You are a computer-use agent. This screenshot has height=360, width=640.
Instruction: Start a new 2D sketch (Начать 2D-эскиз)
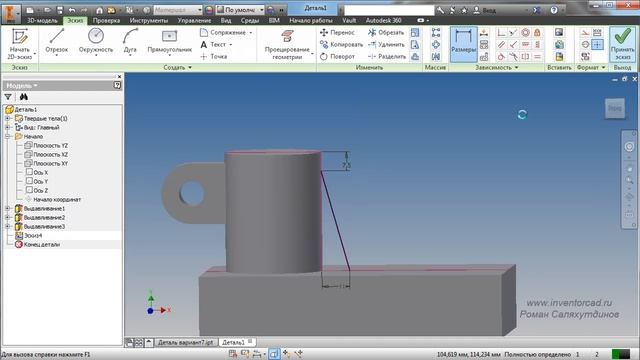tap(20, 44)
